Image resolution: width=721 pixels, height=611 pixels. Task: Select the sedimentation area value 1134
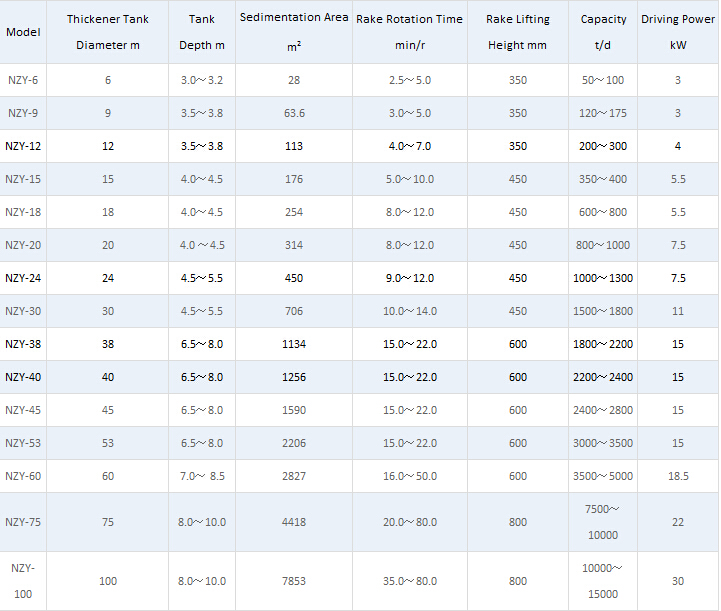294,344
